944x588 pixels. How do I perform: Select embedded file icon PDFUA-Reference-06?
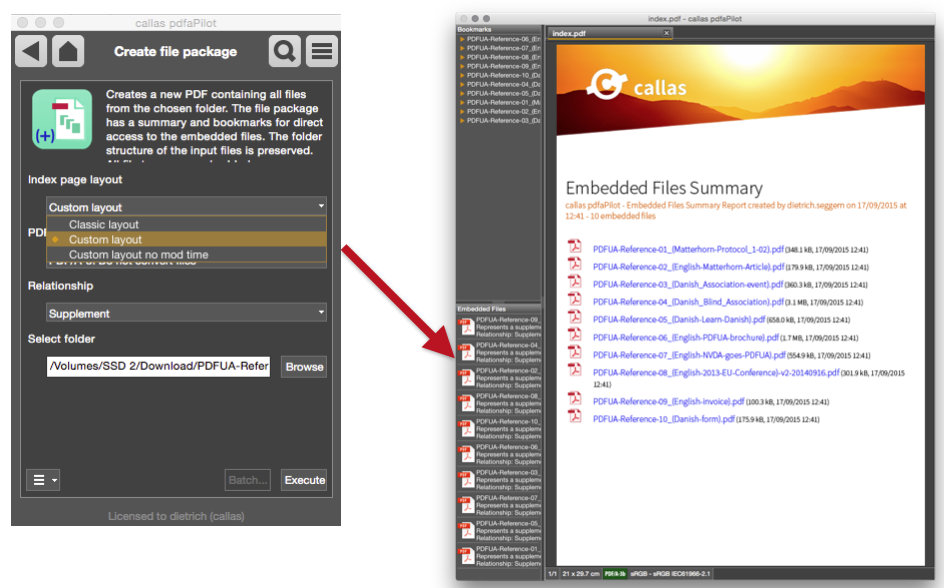click(x=467, y=454)
